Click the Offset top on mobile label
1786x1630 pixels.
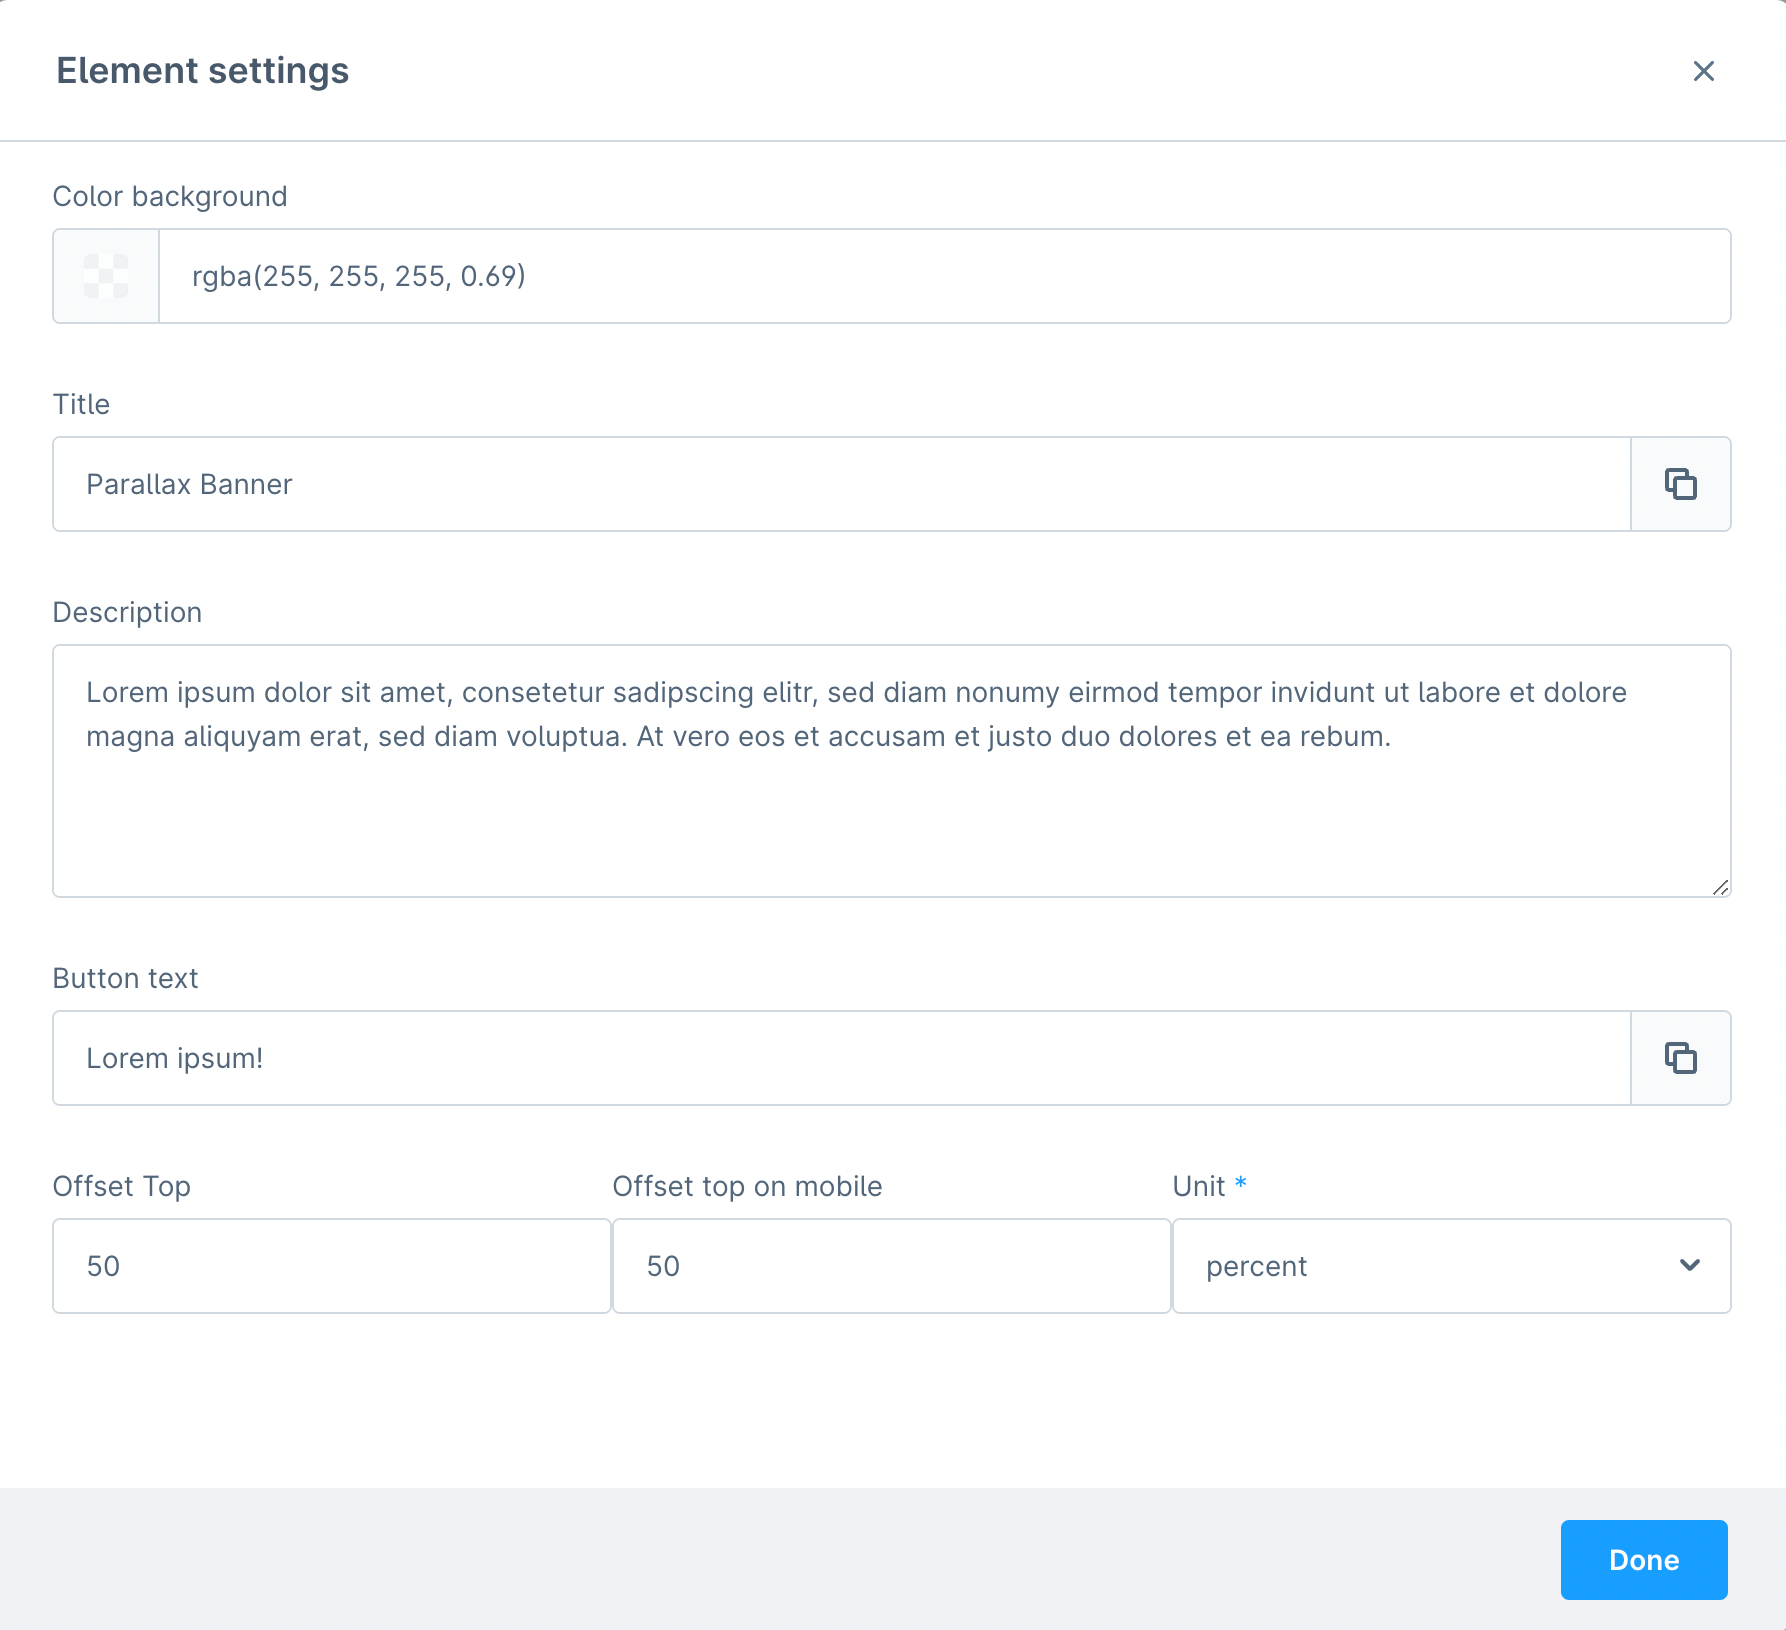(747, 1186)
